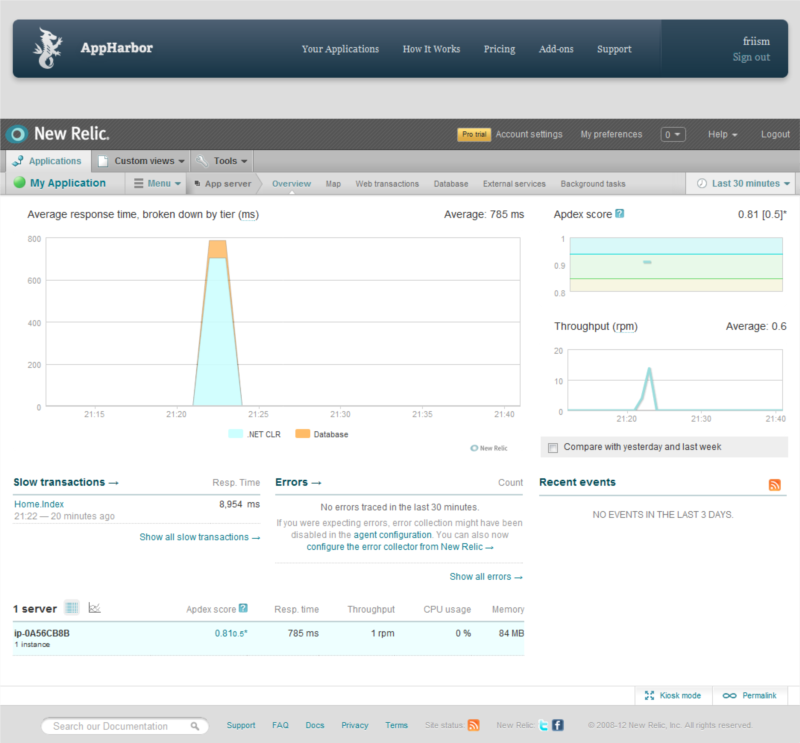800x743 pixels.
Task: Open AppHarbor Support in top navigation
Action: [614, 49]
